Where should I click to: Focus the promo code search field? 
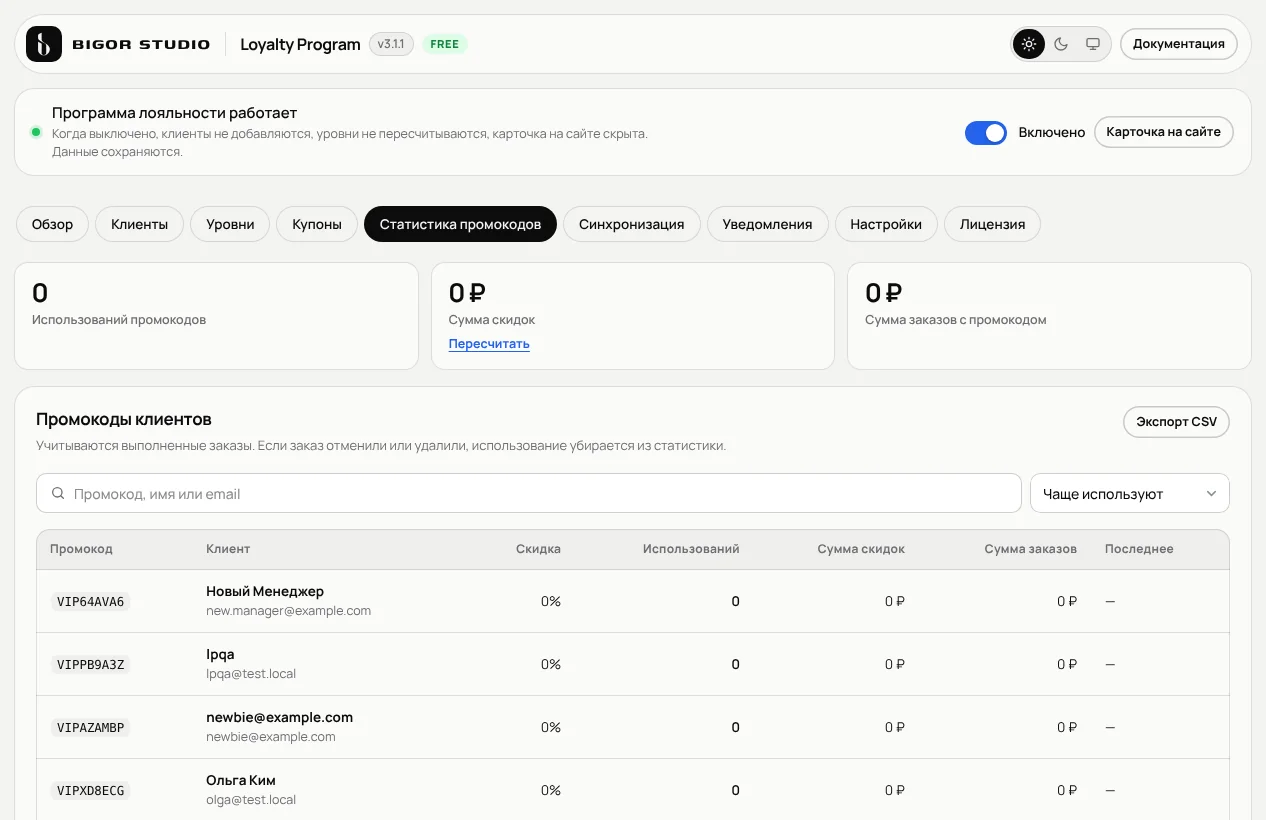pos(529,494)
